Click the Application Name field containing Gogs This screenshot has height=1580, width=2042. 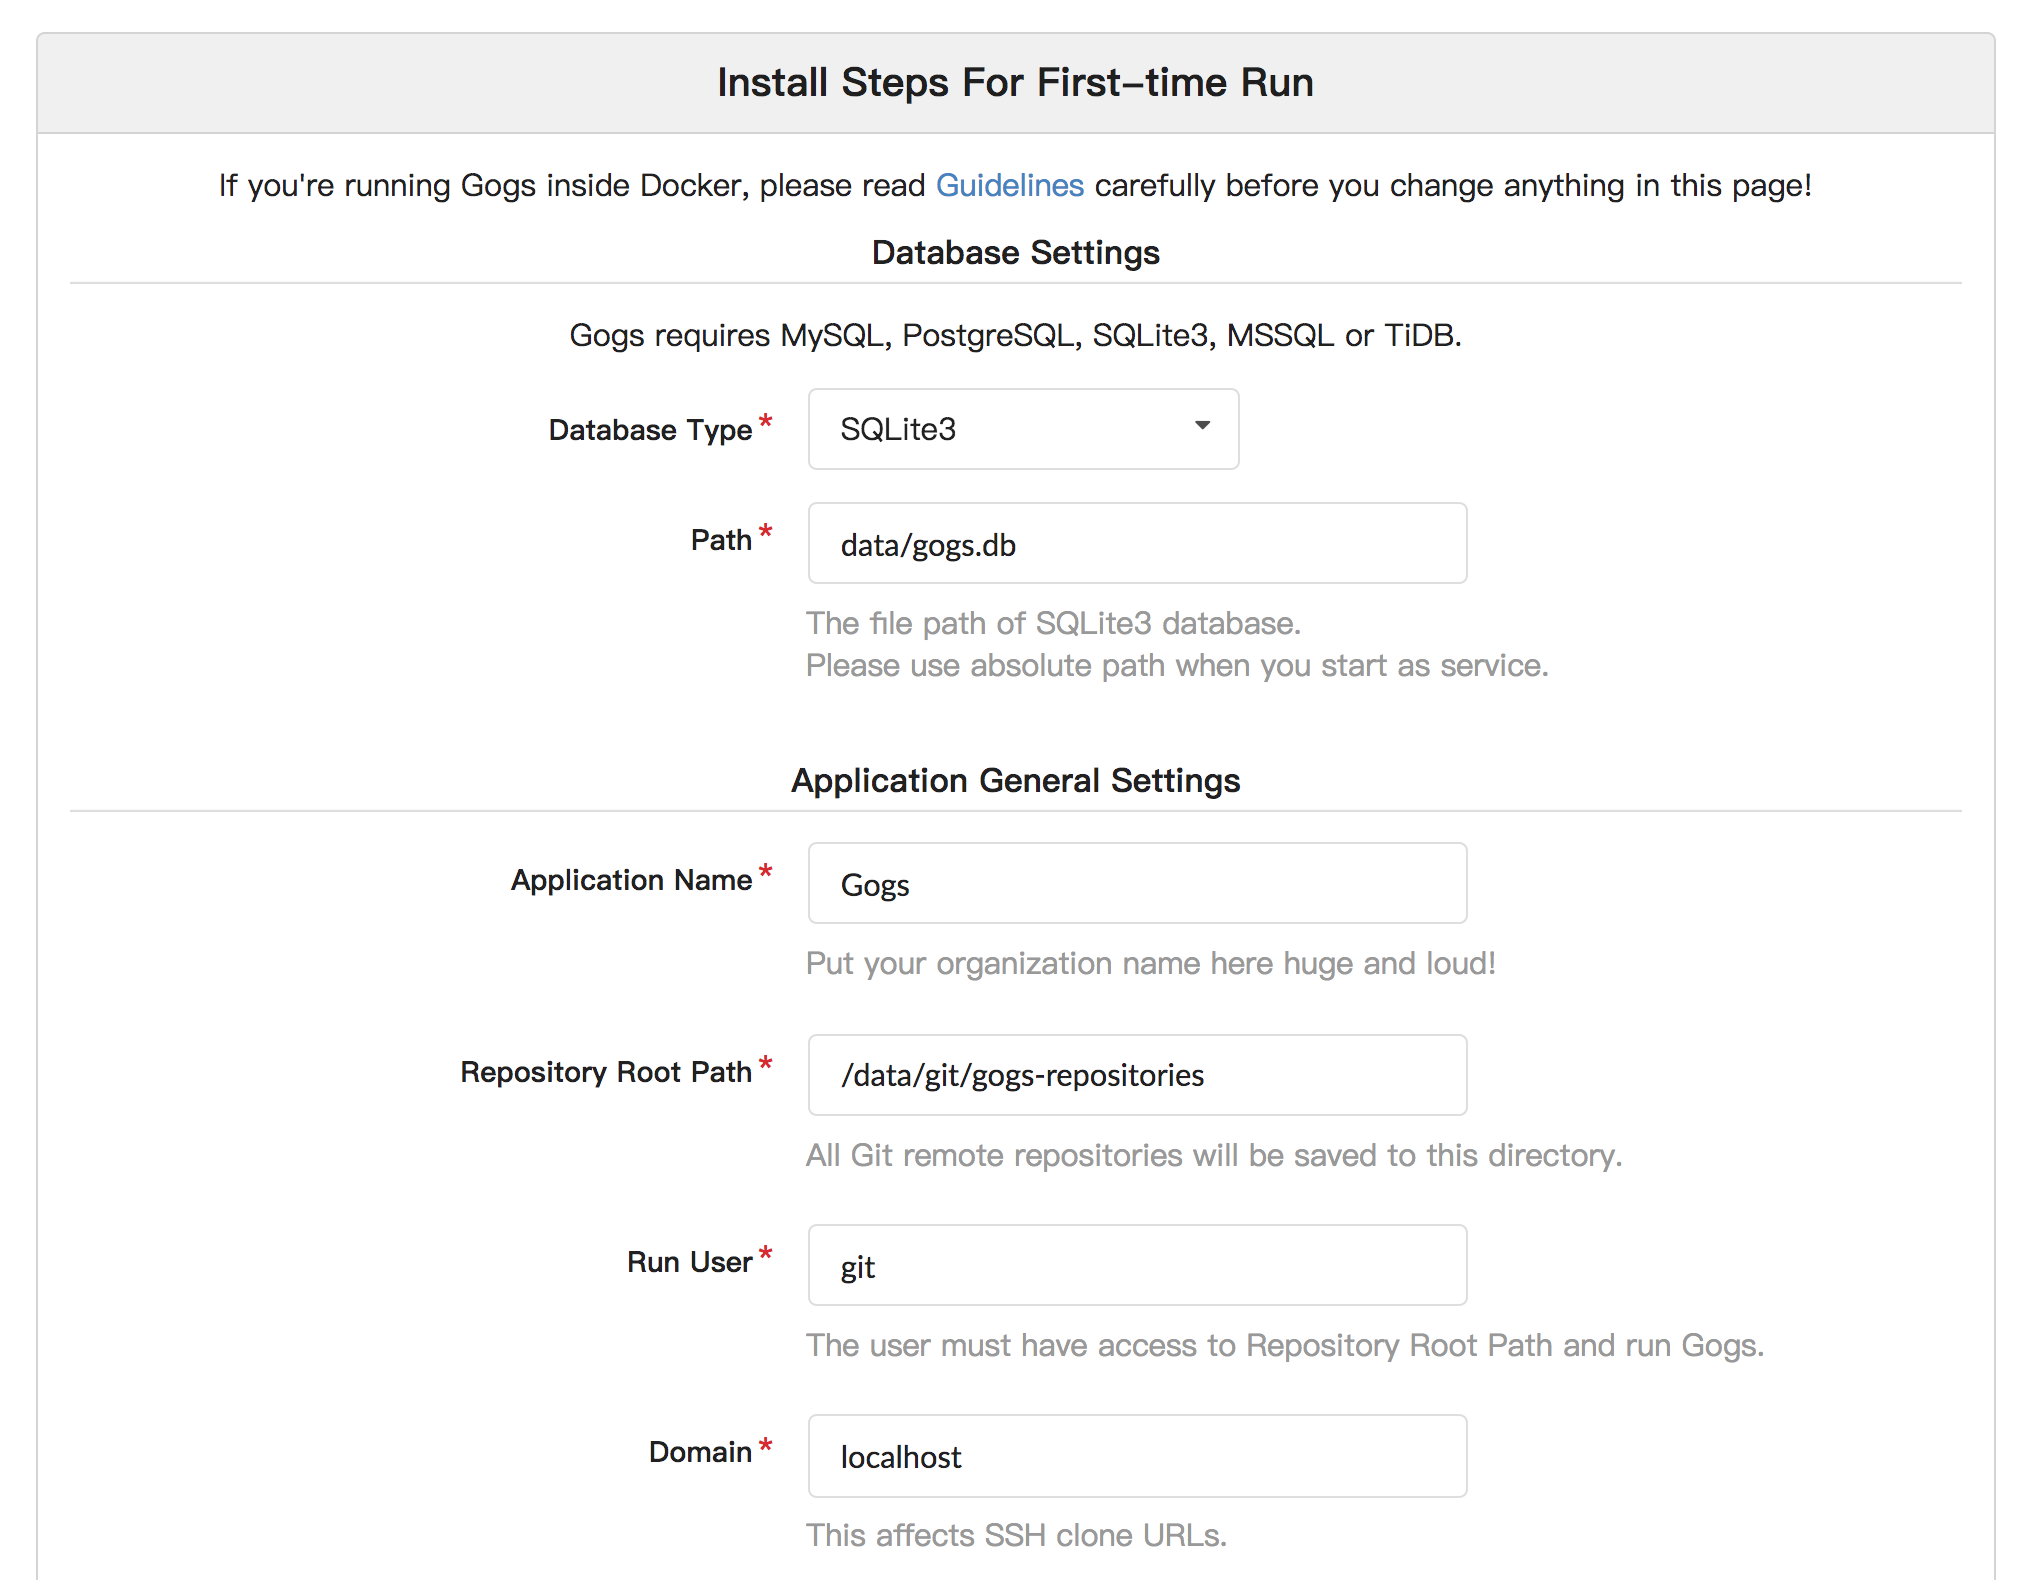(1137, 883)
